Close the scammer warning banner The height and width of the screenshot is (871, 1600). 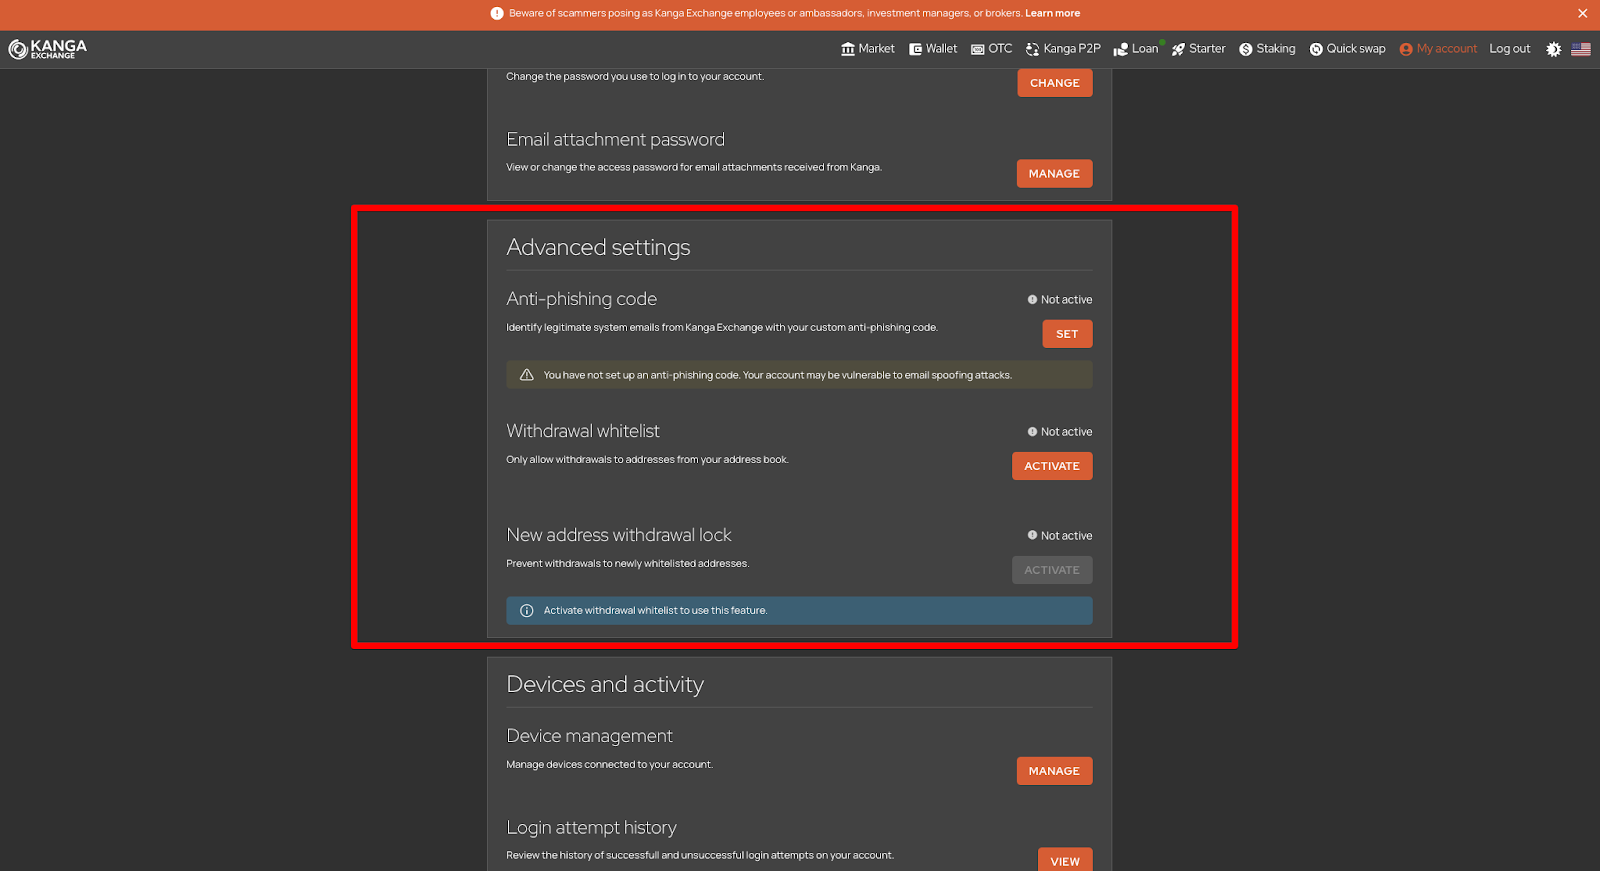pyautogui.click(x=1582, y=14)
